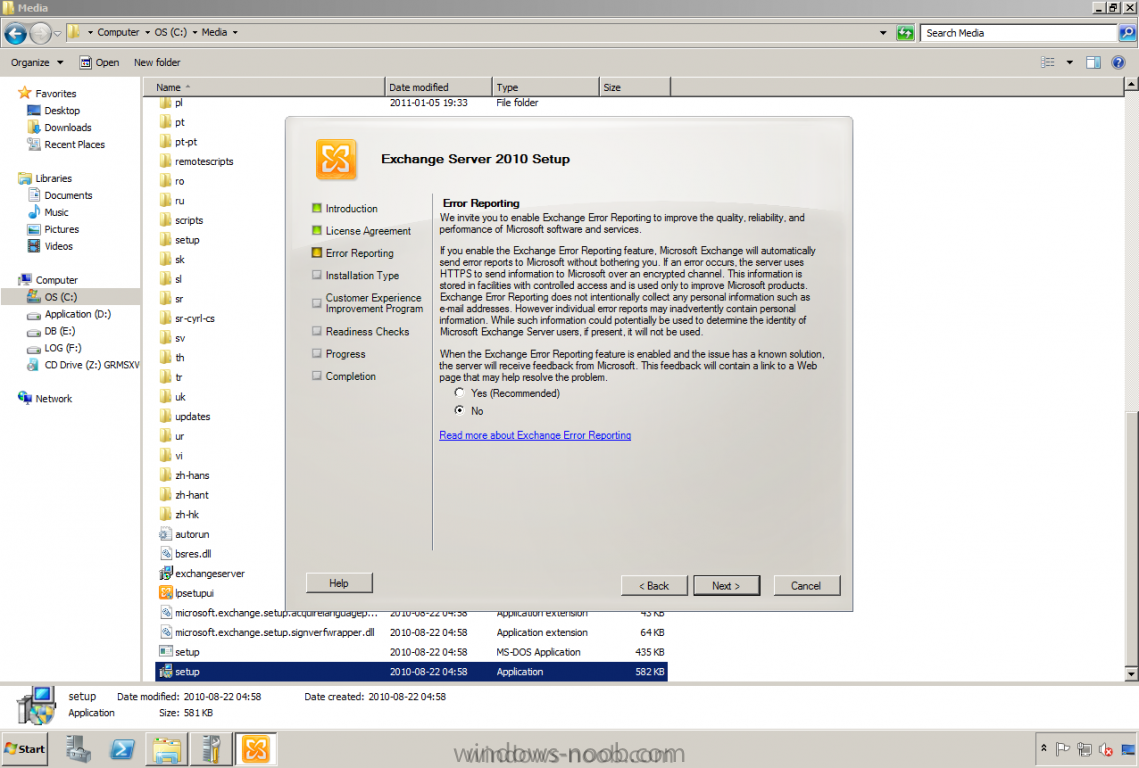Open Pictures library
1139x768 pixels.
click(53, 229)
